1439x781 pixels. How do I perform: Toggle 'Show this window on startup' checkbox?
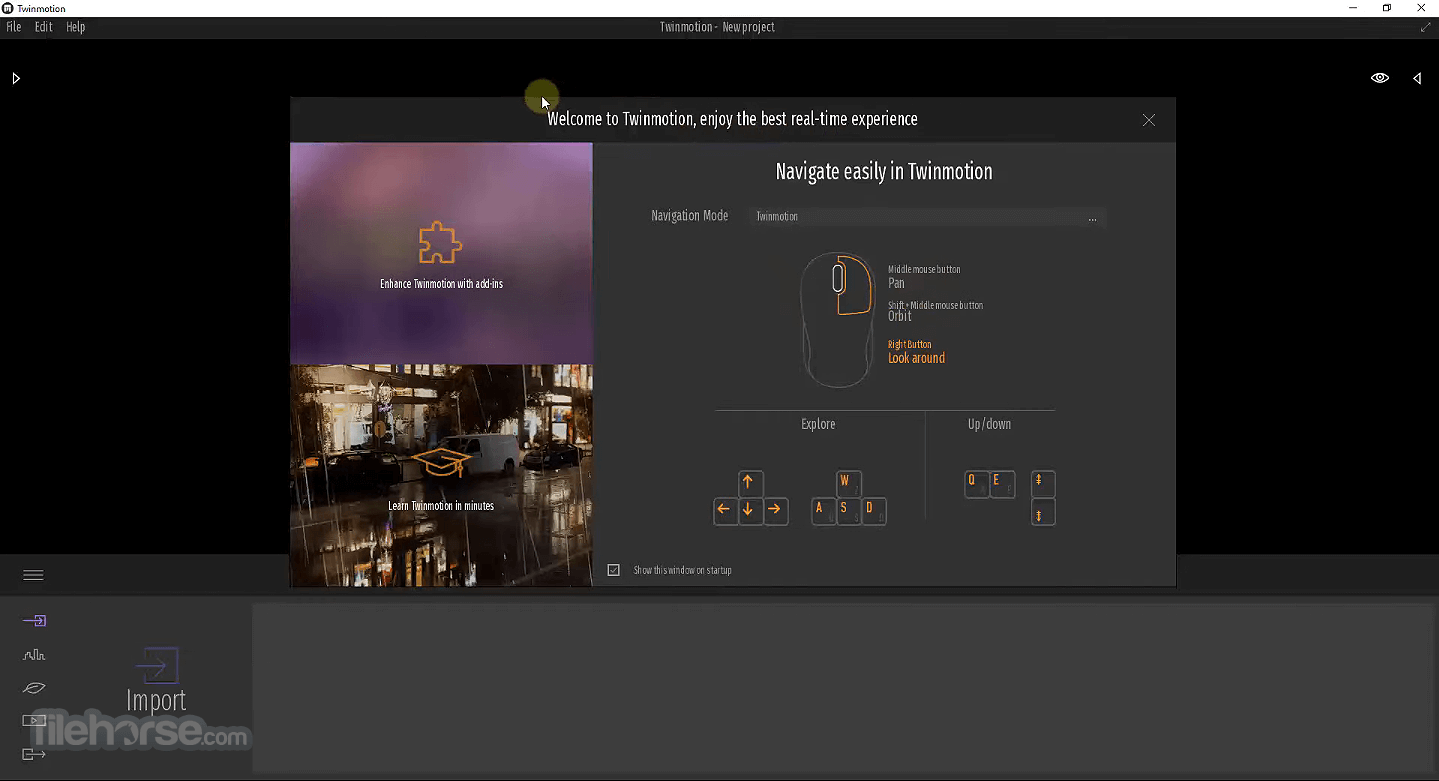pyautogui.click(x=614, y=570)
